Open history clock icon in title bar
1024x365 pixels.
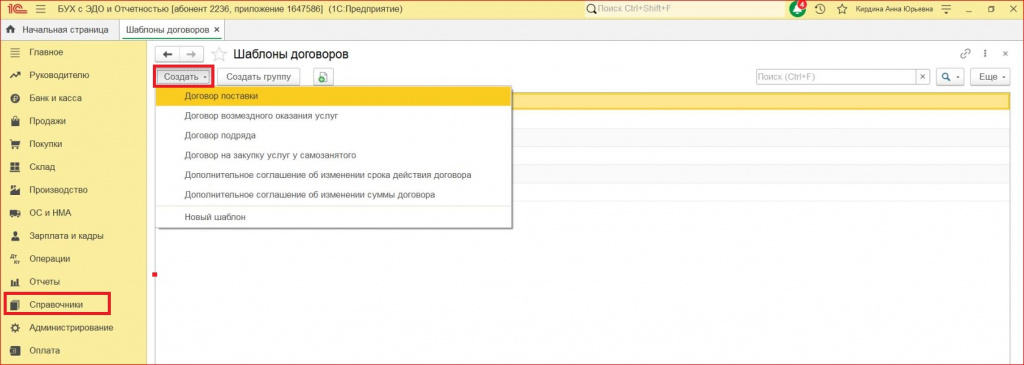pyautogui.click(x=820, y=9)
